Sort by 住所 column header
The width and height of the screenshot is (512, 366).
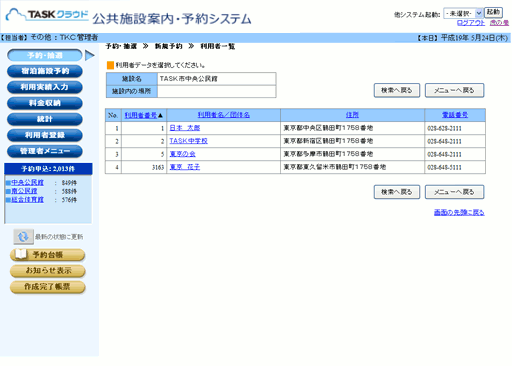352,115
